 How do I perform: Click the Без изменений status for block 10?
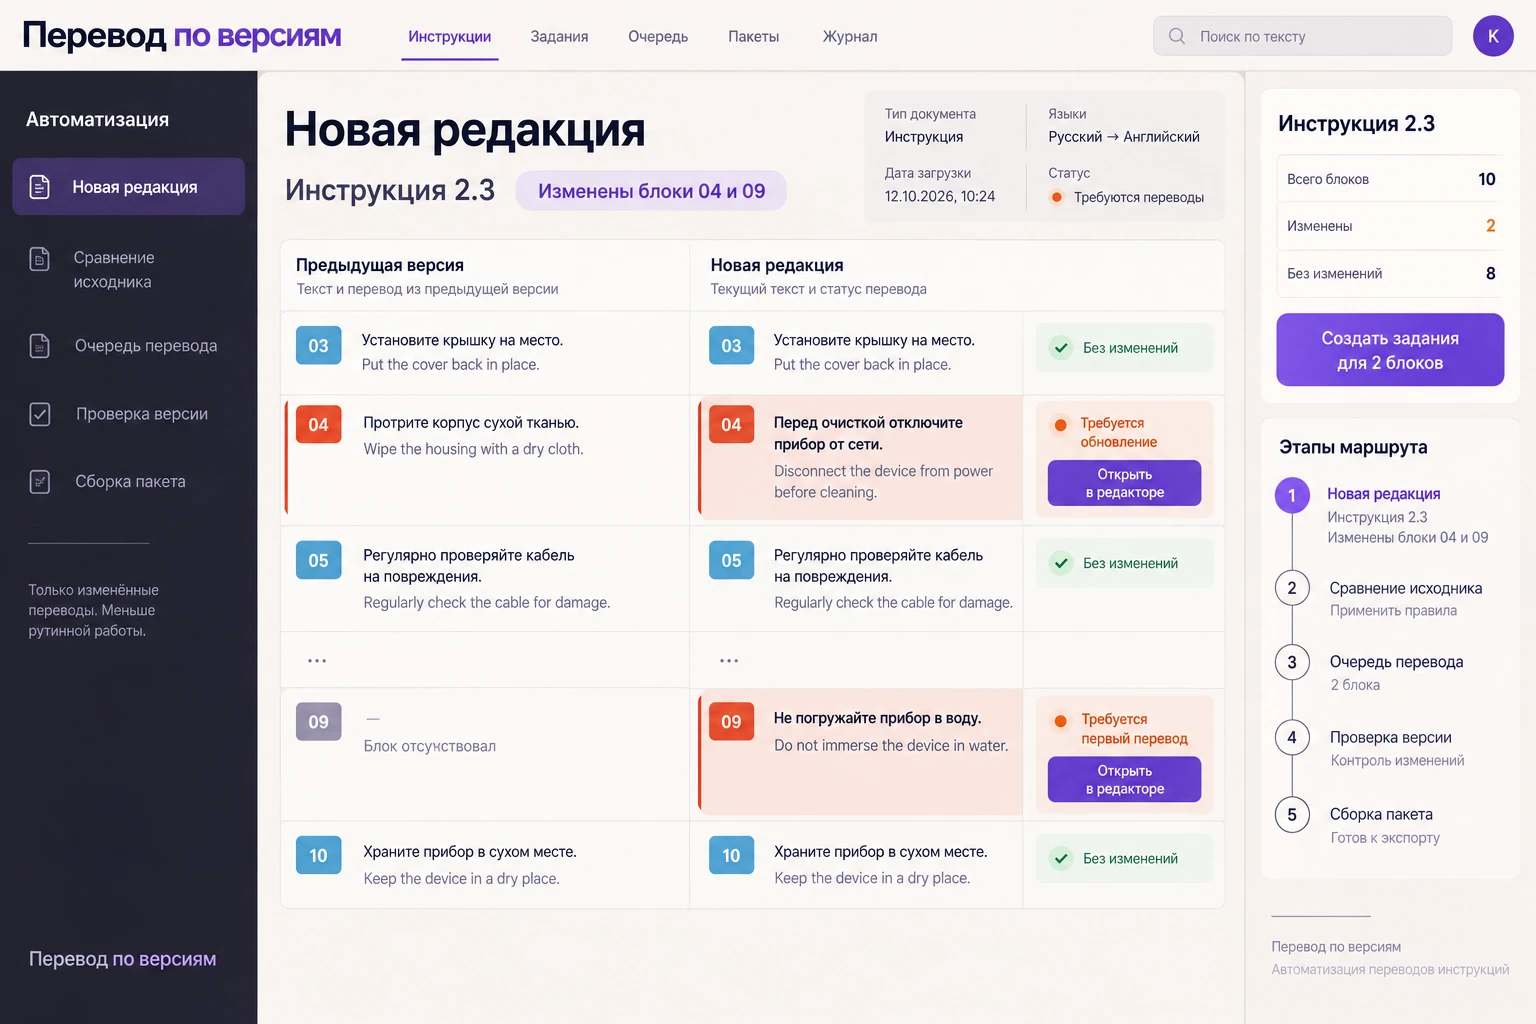coord(1124,858)
